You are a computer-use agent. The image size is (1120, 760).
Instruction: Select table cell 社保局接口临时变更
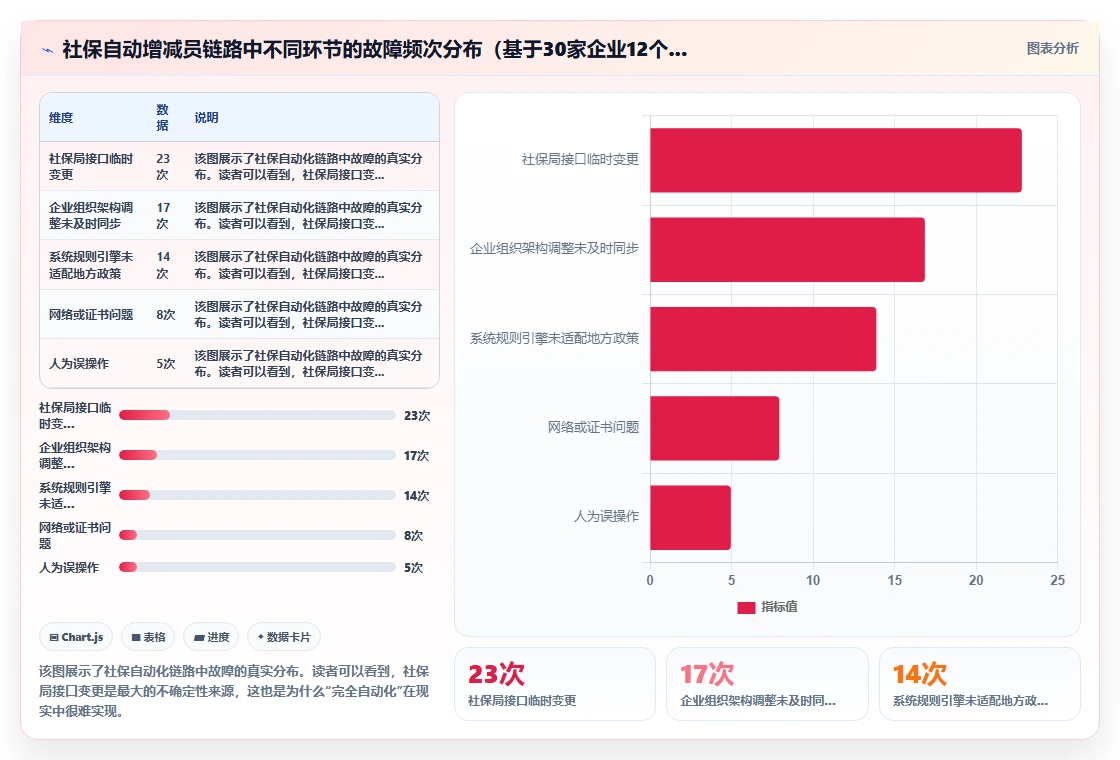click(91, 166)
